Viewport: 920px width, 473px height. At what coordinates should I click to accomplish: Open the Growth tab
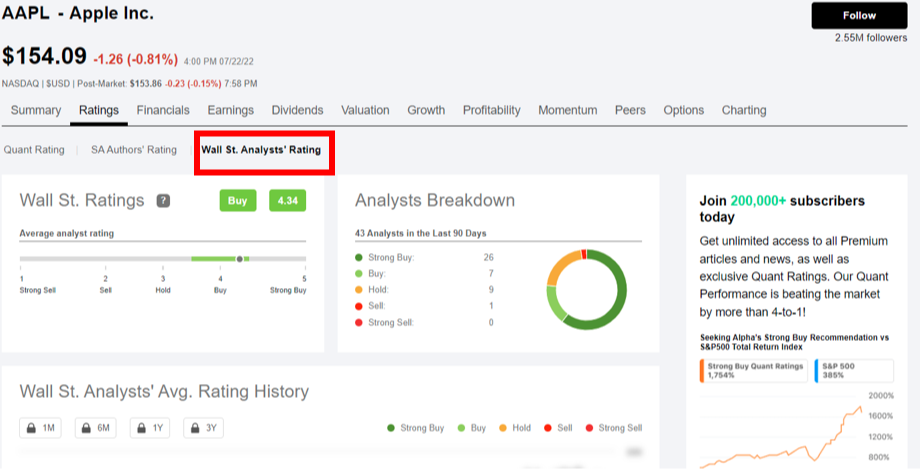tap(426, 110)
